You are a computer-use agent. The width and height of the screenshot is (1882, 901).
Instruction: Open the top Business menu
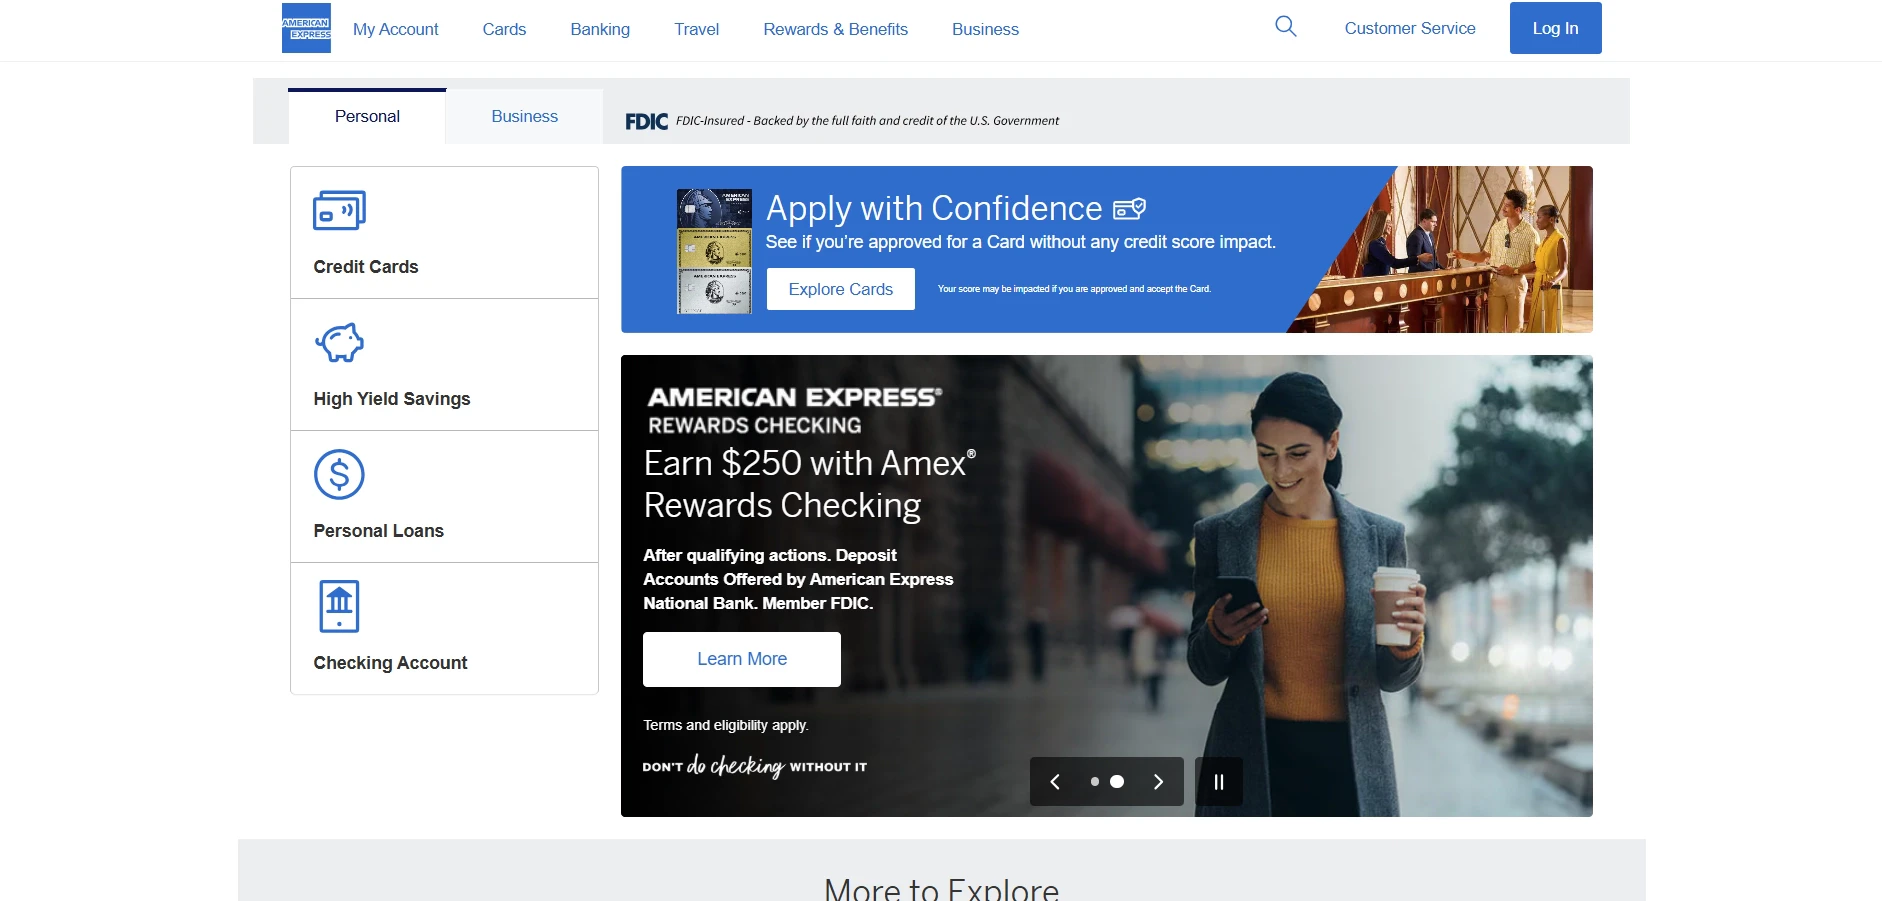tap(985, 30)
